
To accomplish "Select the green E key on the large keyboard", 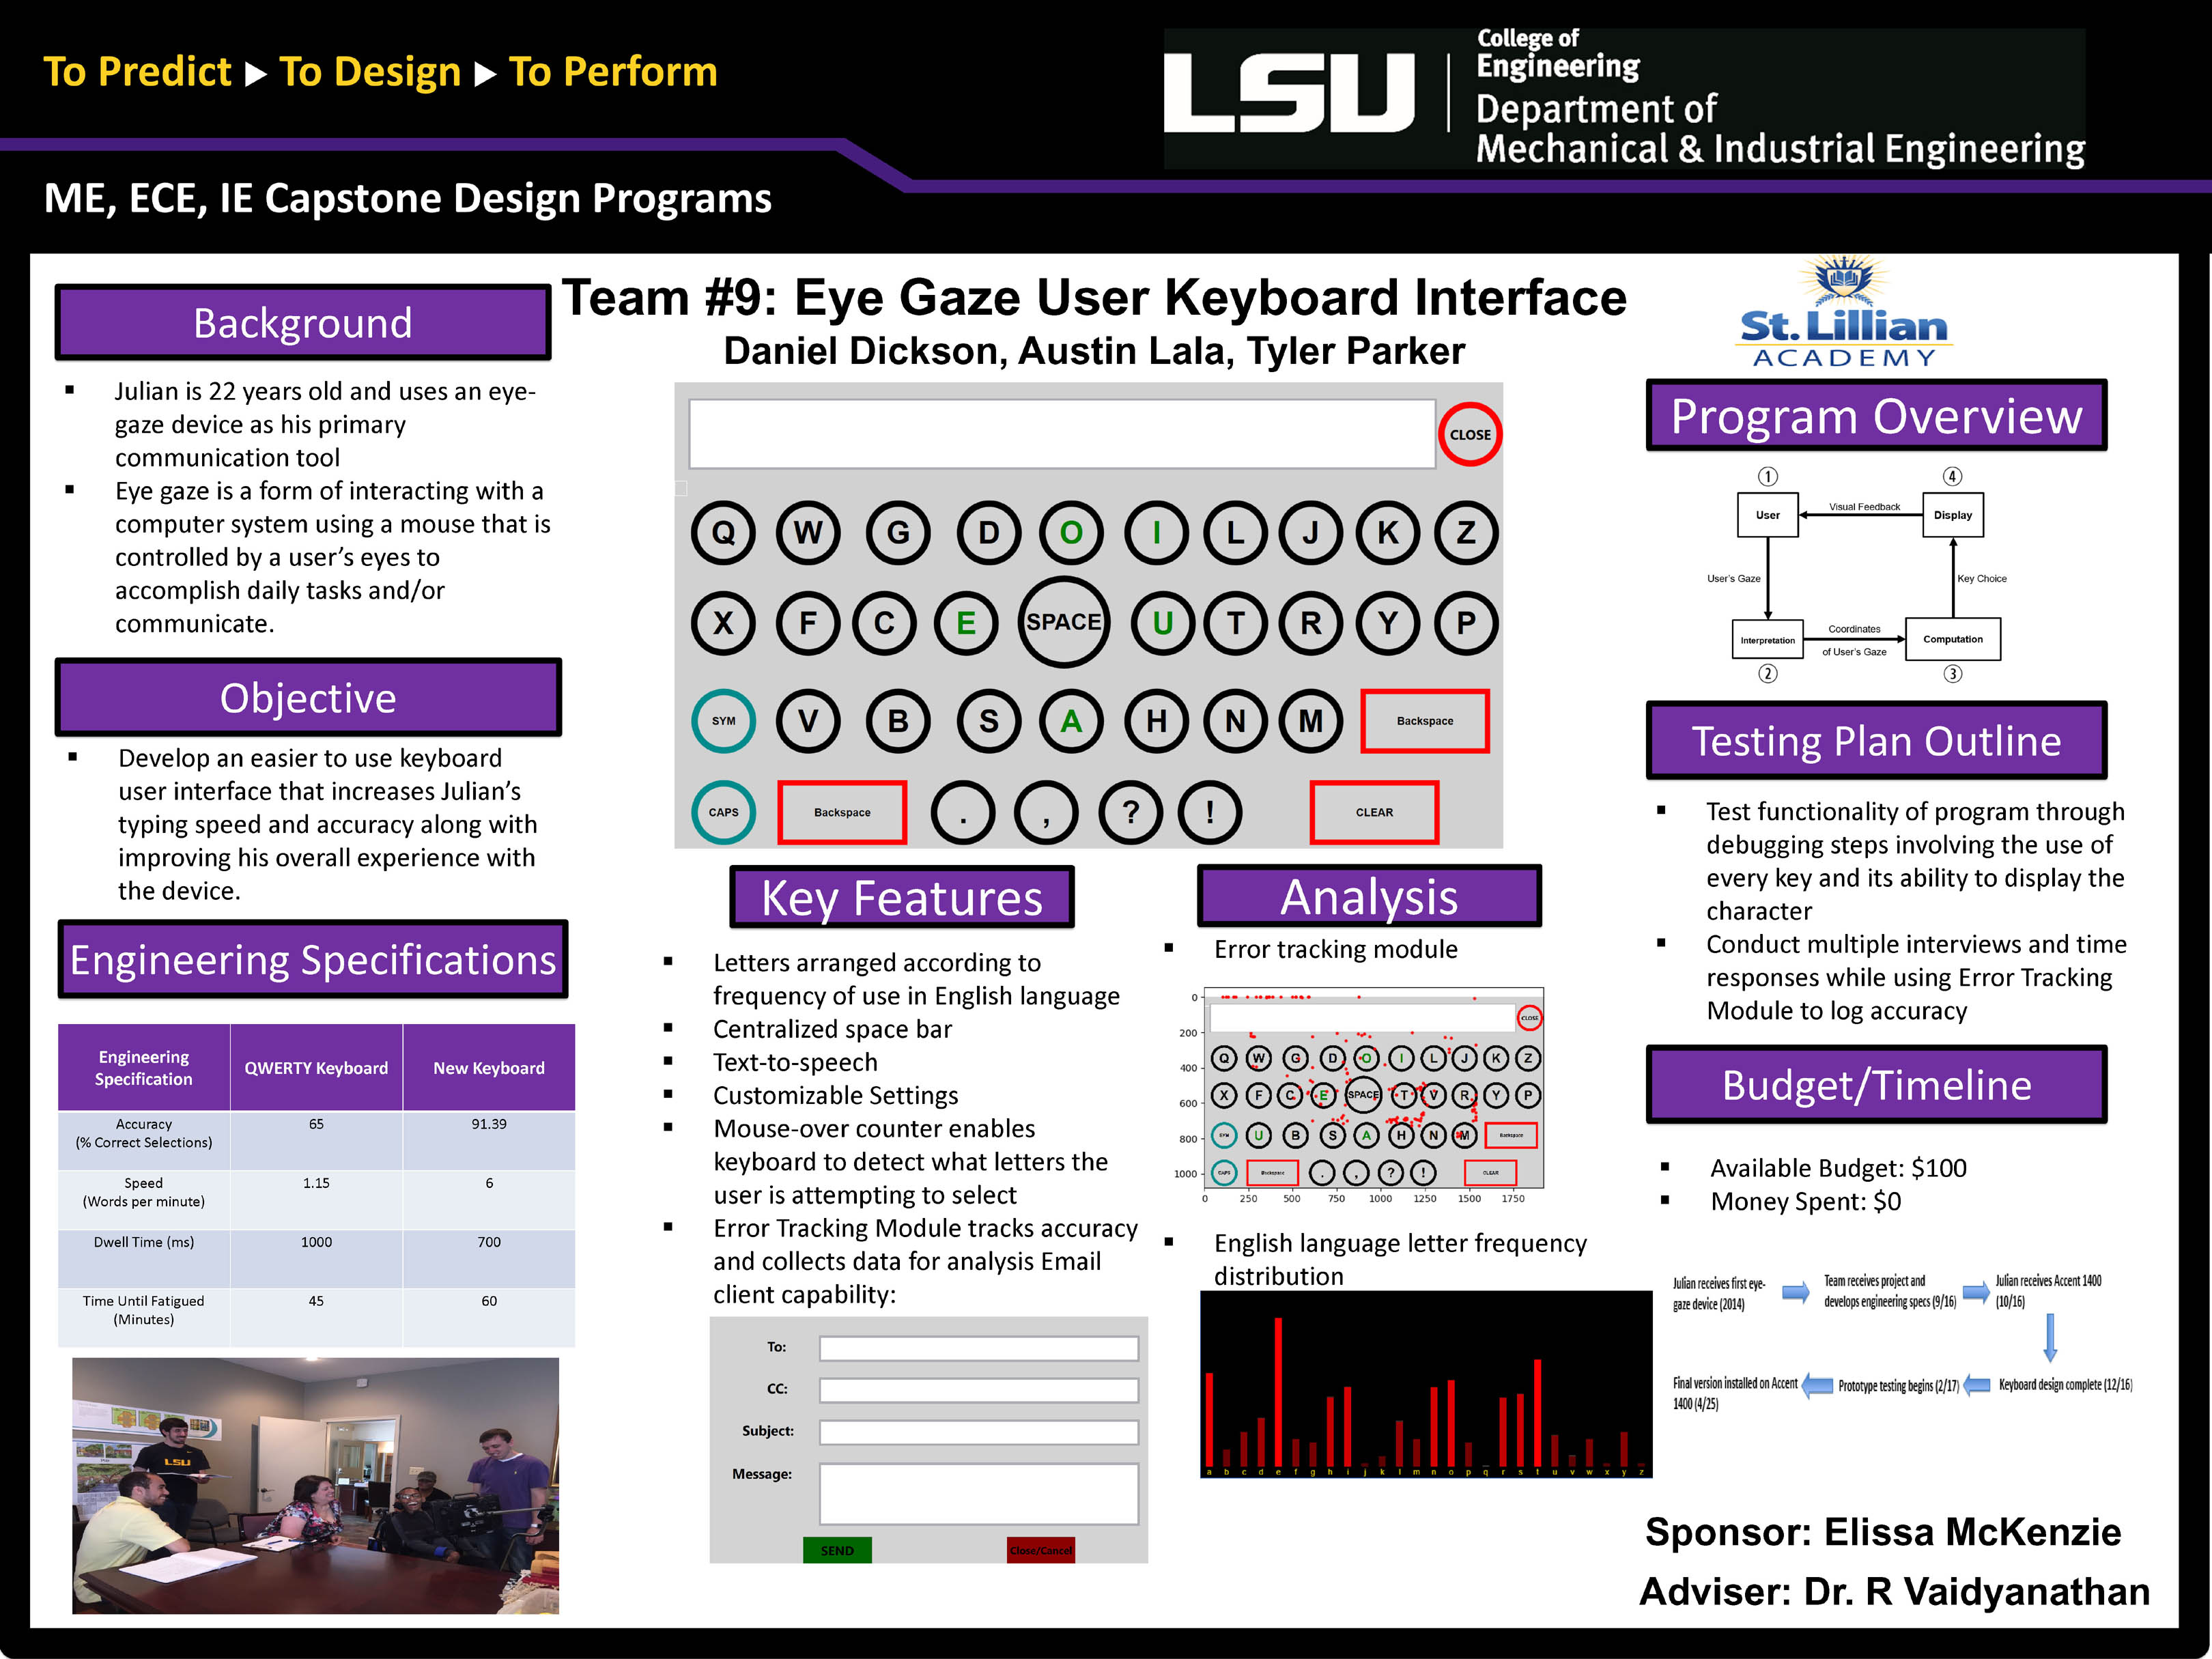I will point(966,623).
